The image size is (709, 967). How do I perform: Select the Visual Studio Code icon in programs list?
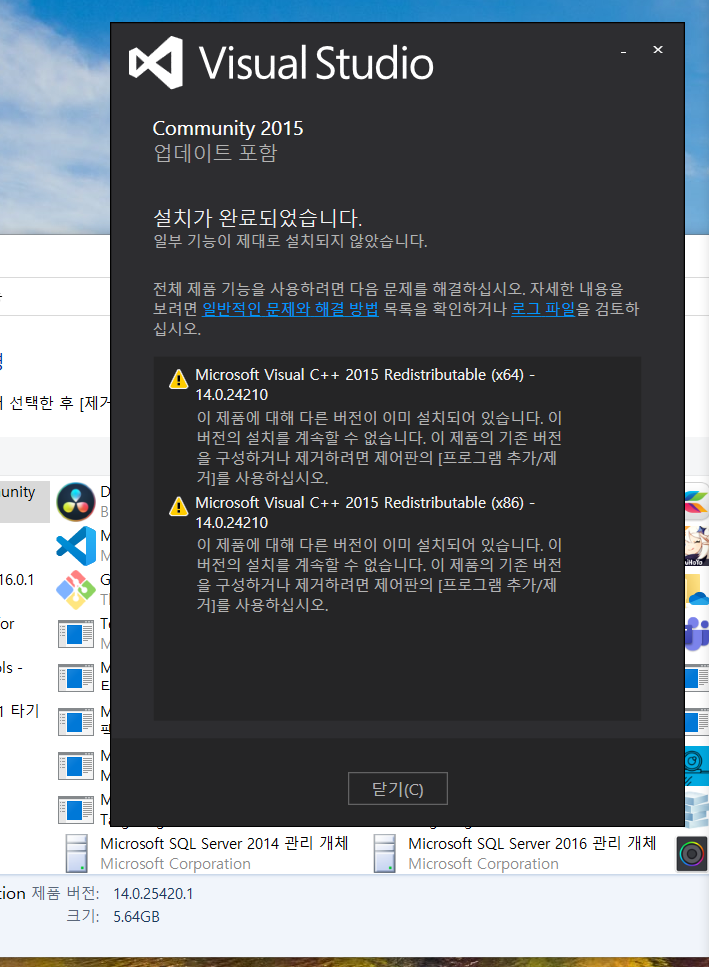(x=76, y=546)
